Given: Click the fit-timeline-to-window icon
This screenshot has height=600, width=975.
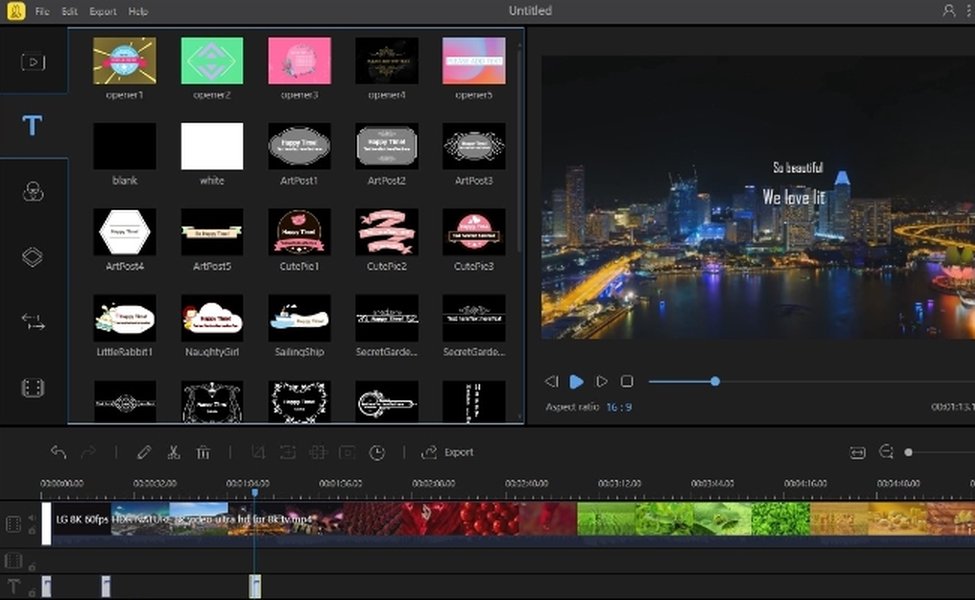Looking at the screenshot, I should pos(857,453).
